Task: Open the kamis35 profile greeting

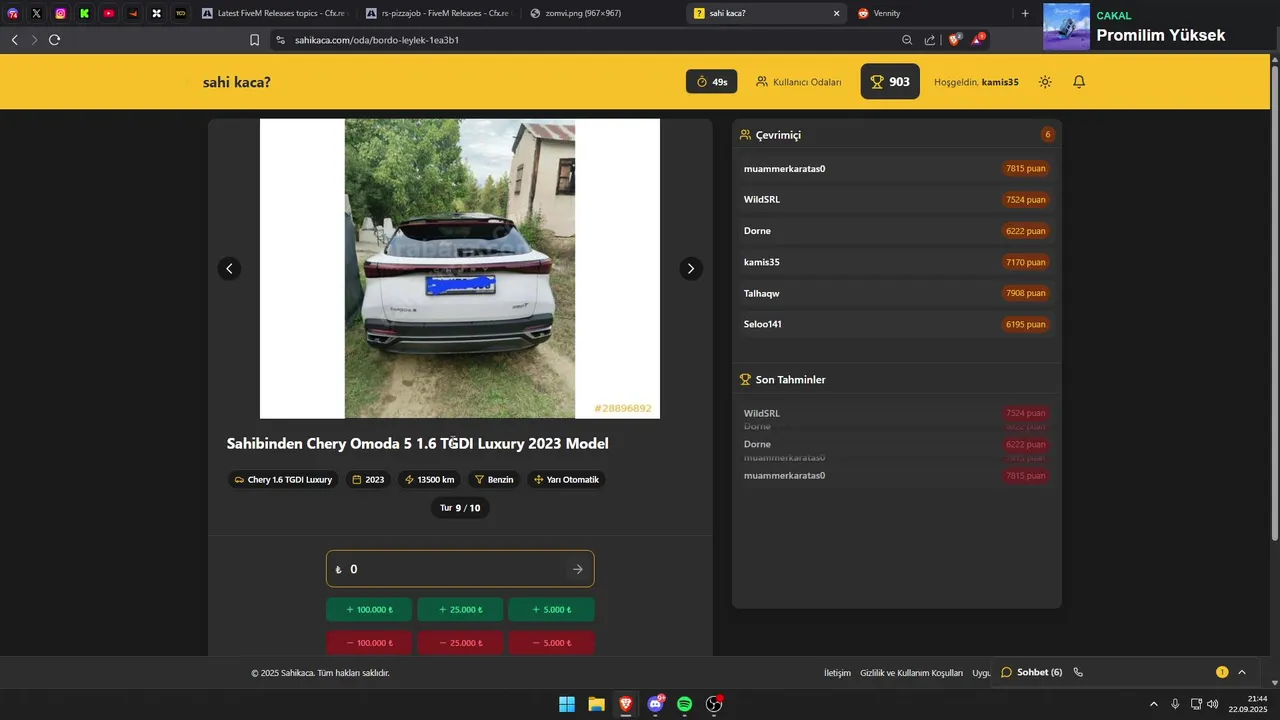Action: [976, 82]
